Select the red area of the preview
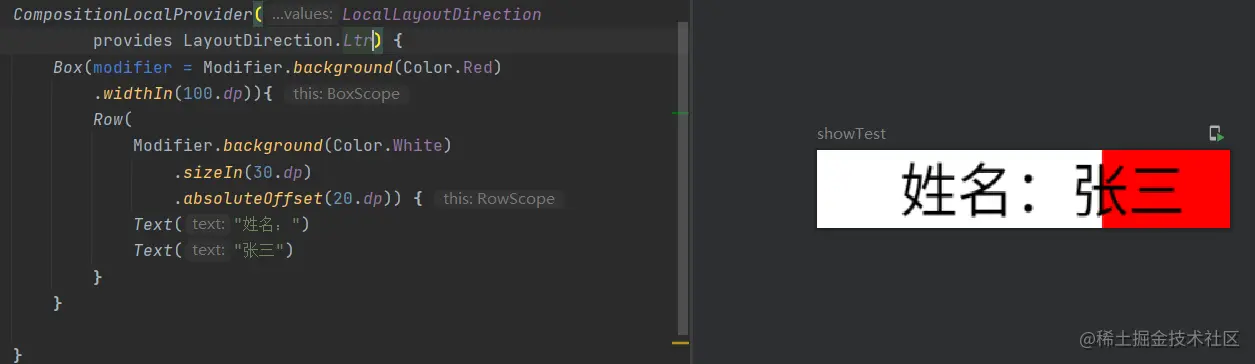 point(1166,189)
